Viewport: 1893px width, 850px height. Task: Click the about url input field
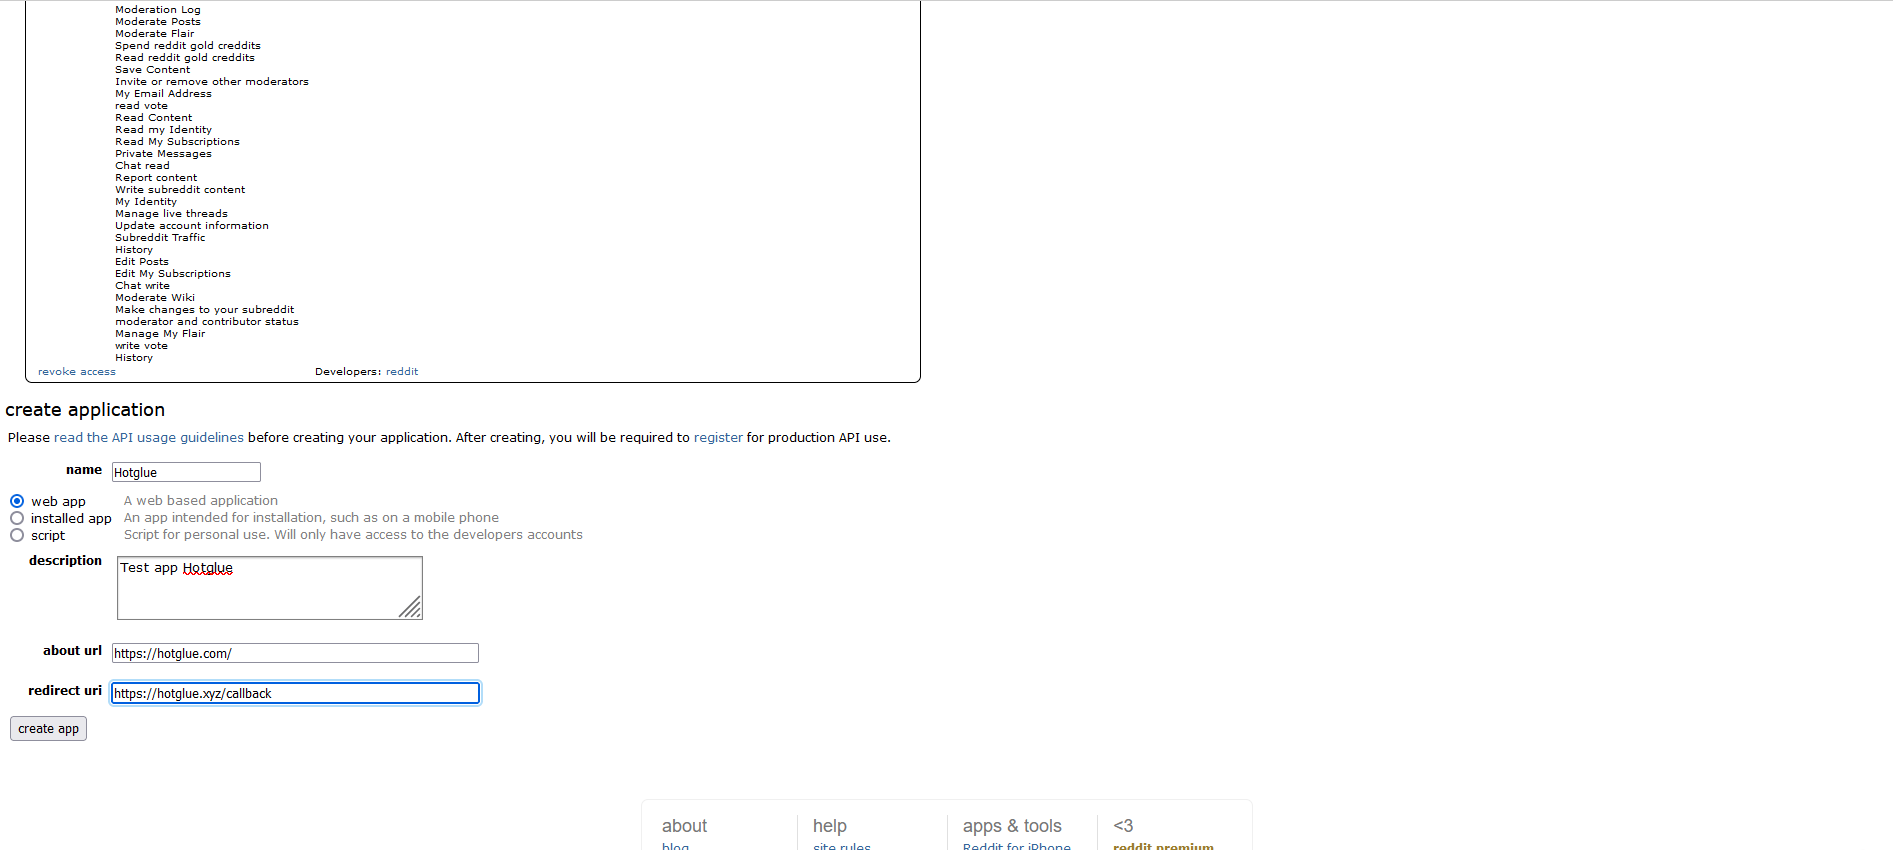(x=295, y=653)
